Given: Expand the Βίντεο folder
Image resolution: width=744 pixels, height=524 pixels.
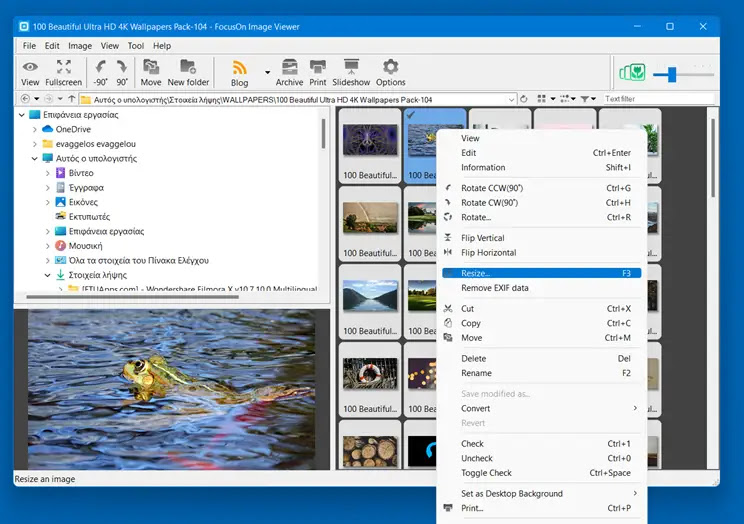Looking at the screenshot, I should 47,173.
